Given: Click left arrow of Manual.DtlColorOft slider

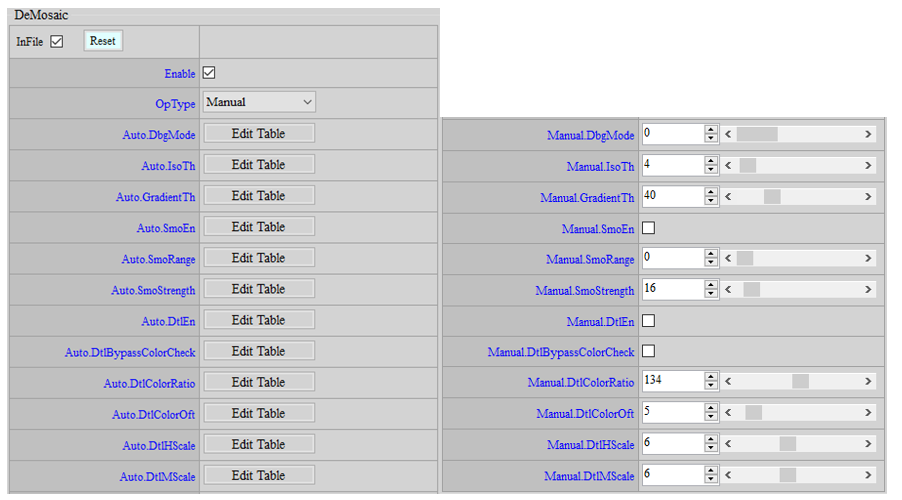Looking at the screenshot, I should tap(729, 413).
